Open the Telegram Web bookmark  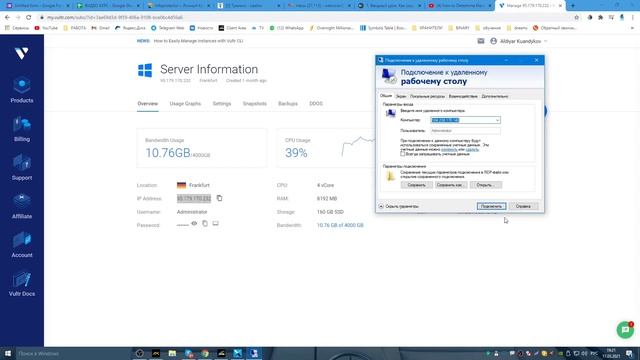click(x=167, y=28)
